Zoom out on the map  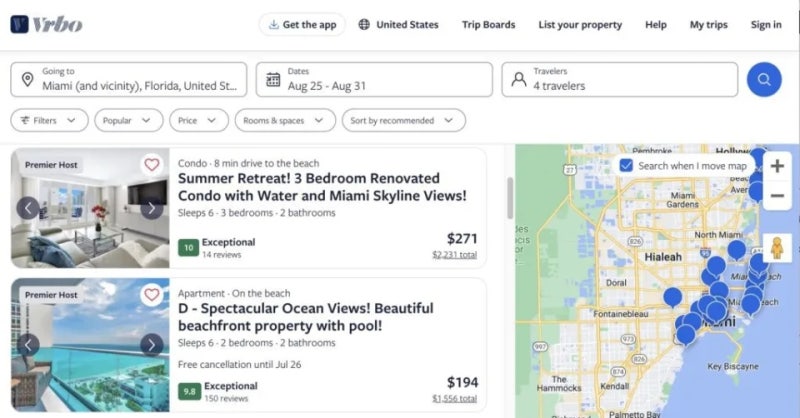point(777,196)
